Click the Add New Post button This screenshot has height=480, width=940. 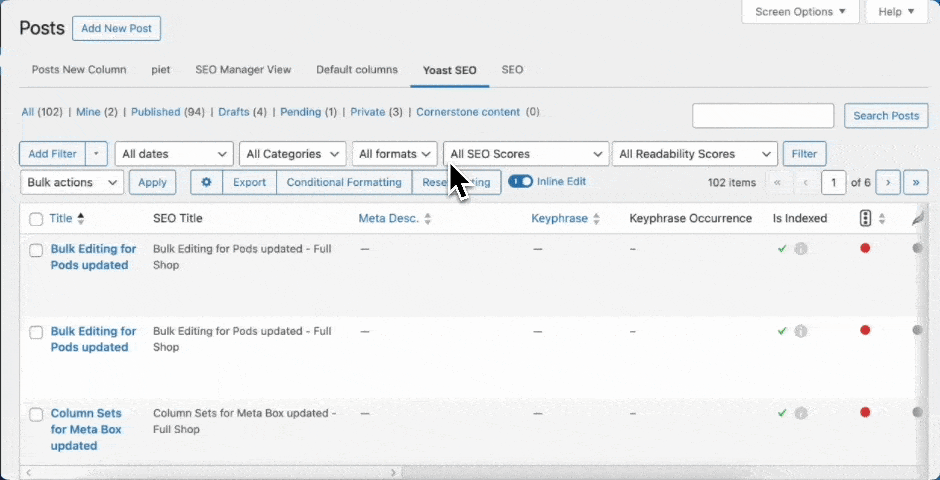tap(116, 28)
